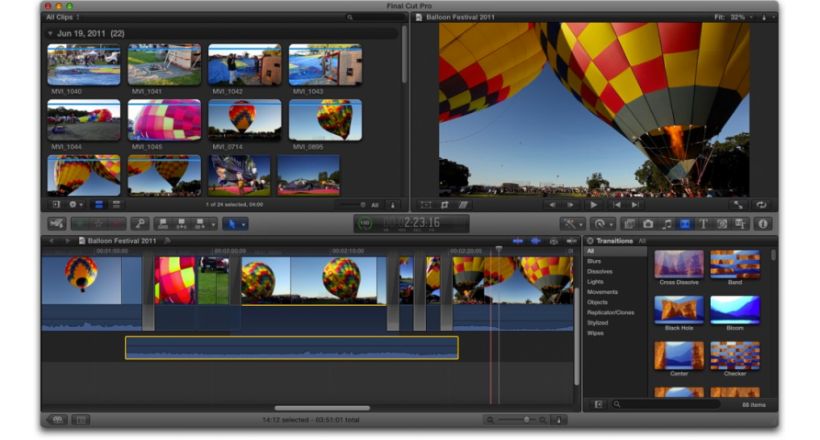Click the insert clip edit button
Image resolution: width=820 pixels, height=440 pixels.
point(181,224)
